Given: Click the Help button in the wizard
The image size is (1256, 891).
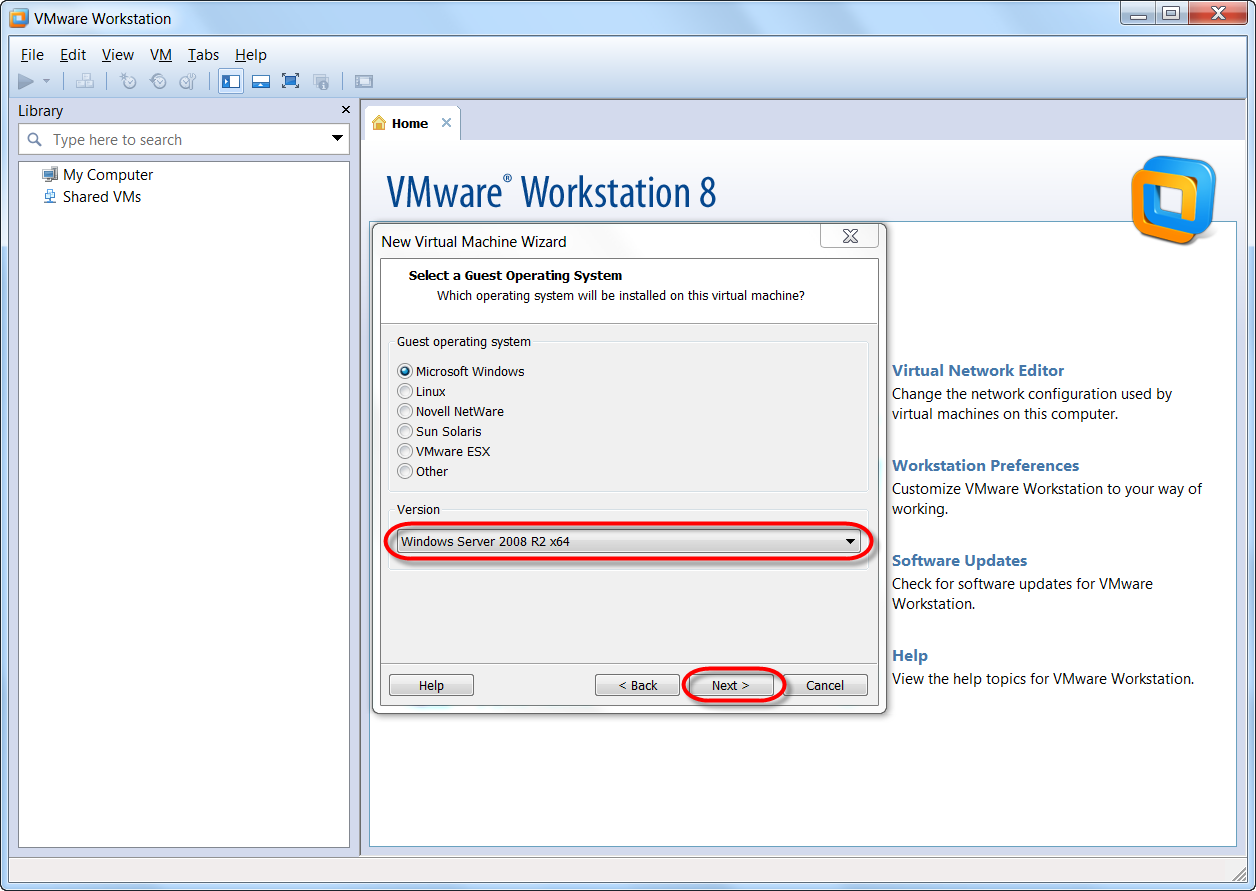Looking at the screenshot, I should click(x=431, y=685).
